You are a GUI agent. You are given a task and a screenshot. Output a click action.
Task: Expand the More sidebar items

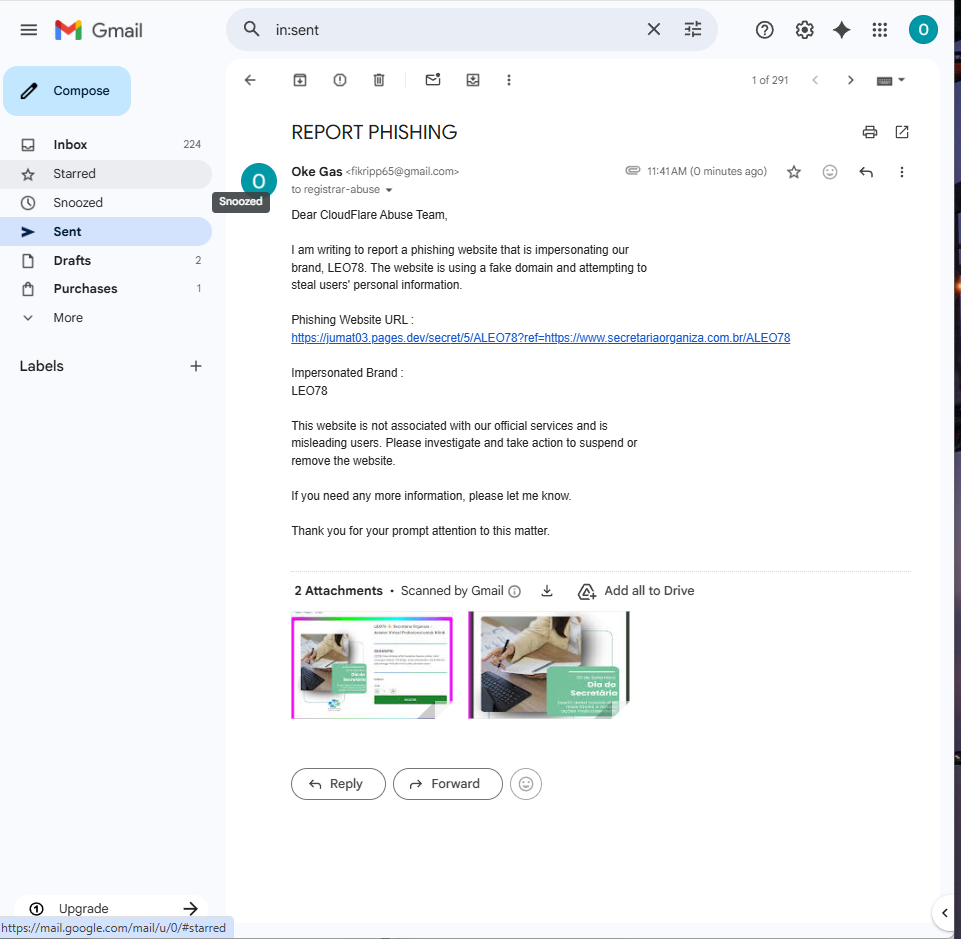click(x=105, y=317)
